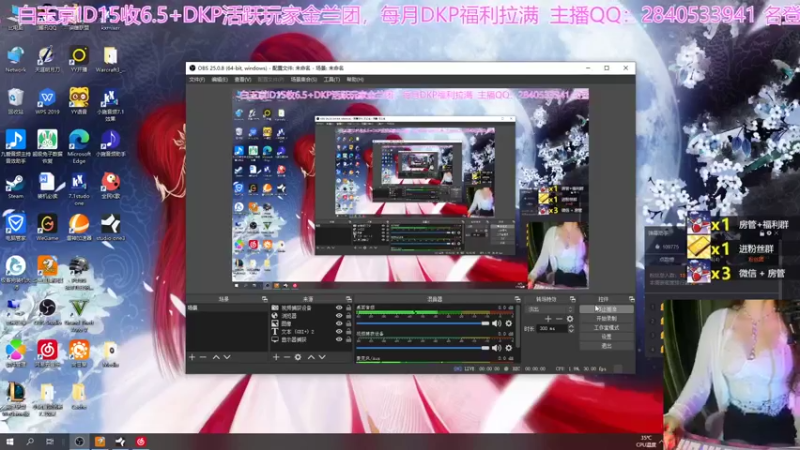
Task: Hide the 视频捕获设备 source with its eye icon
Action: coord(339,308)
